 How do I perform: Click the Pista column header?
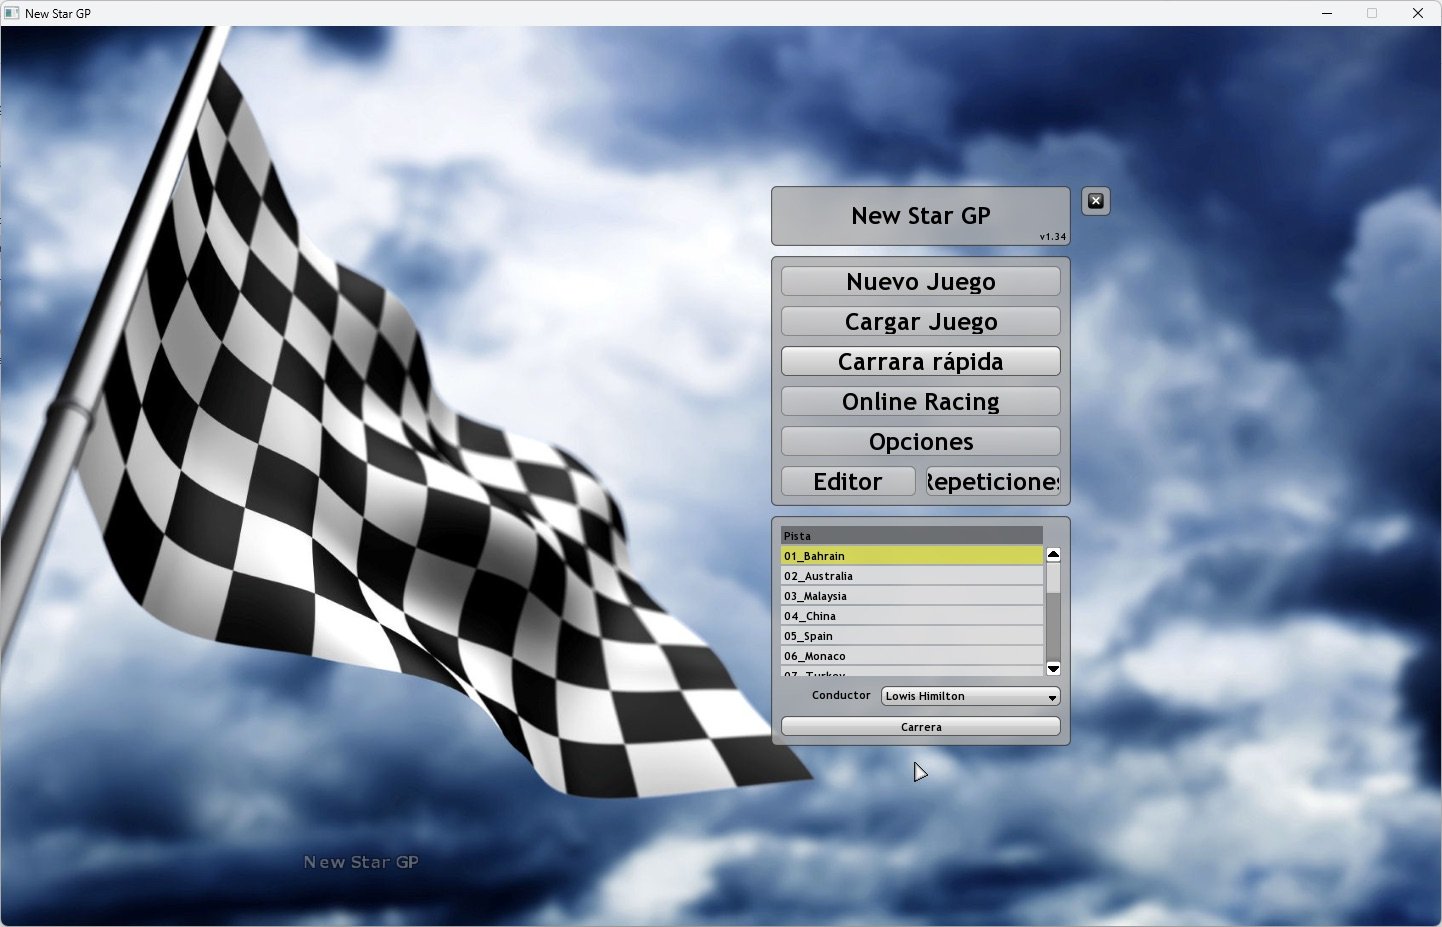click(x=911, y=536)
